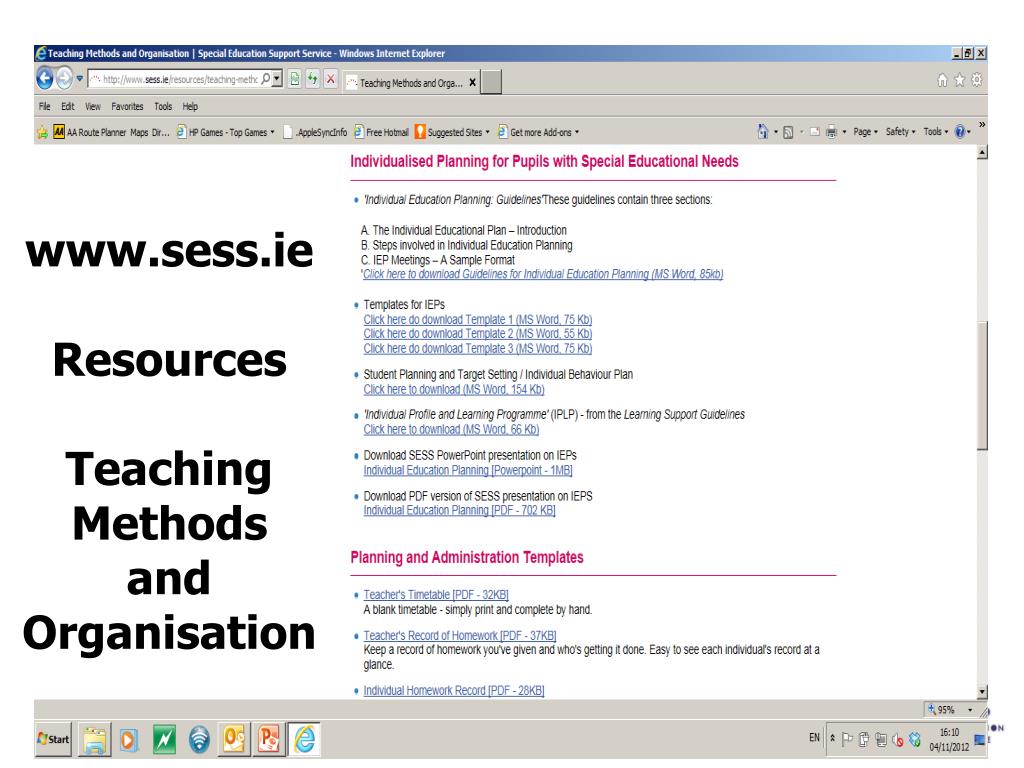
Task: Open the Edit menu
Action: point(67,106)
